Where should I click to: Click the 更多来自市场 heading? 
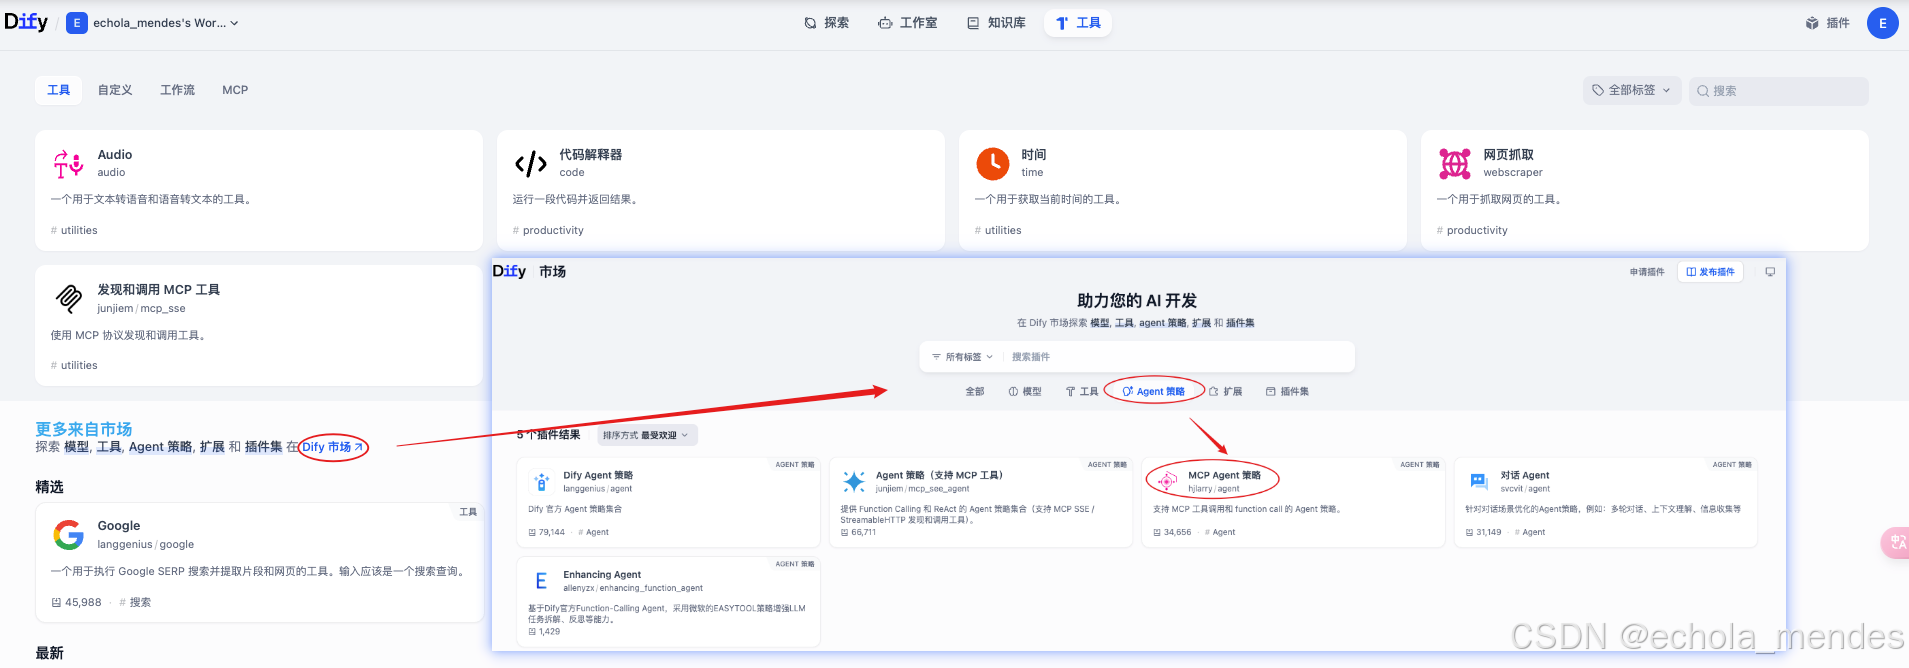(84, 429)
